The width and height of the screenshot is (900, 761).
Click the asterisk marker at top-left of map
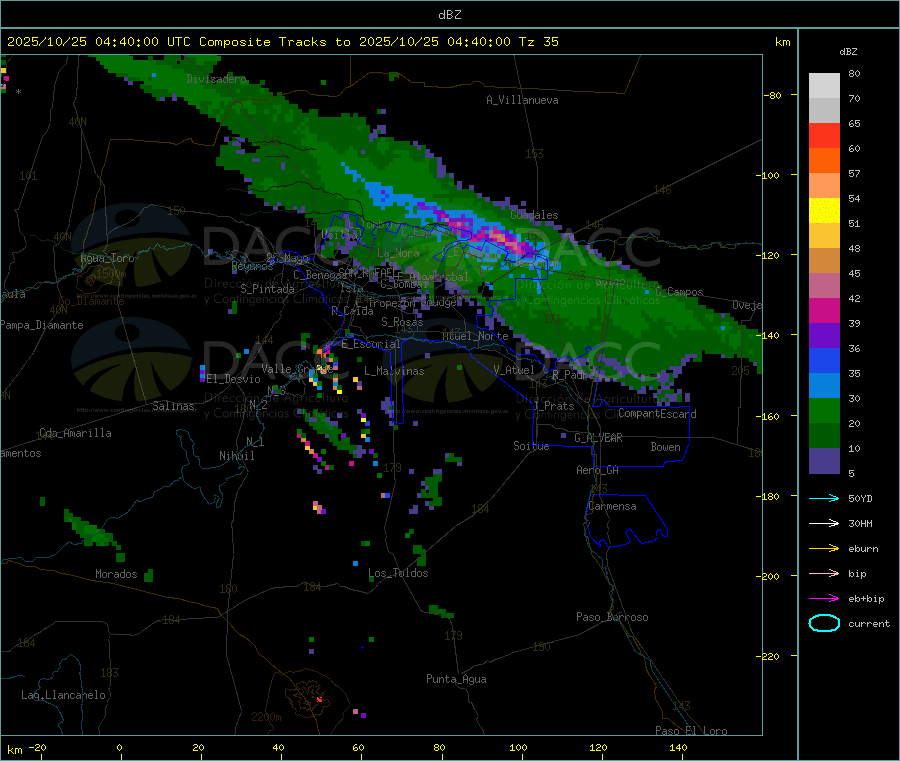(x=18, y=92)
